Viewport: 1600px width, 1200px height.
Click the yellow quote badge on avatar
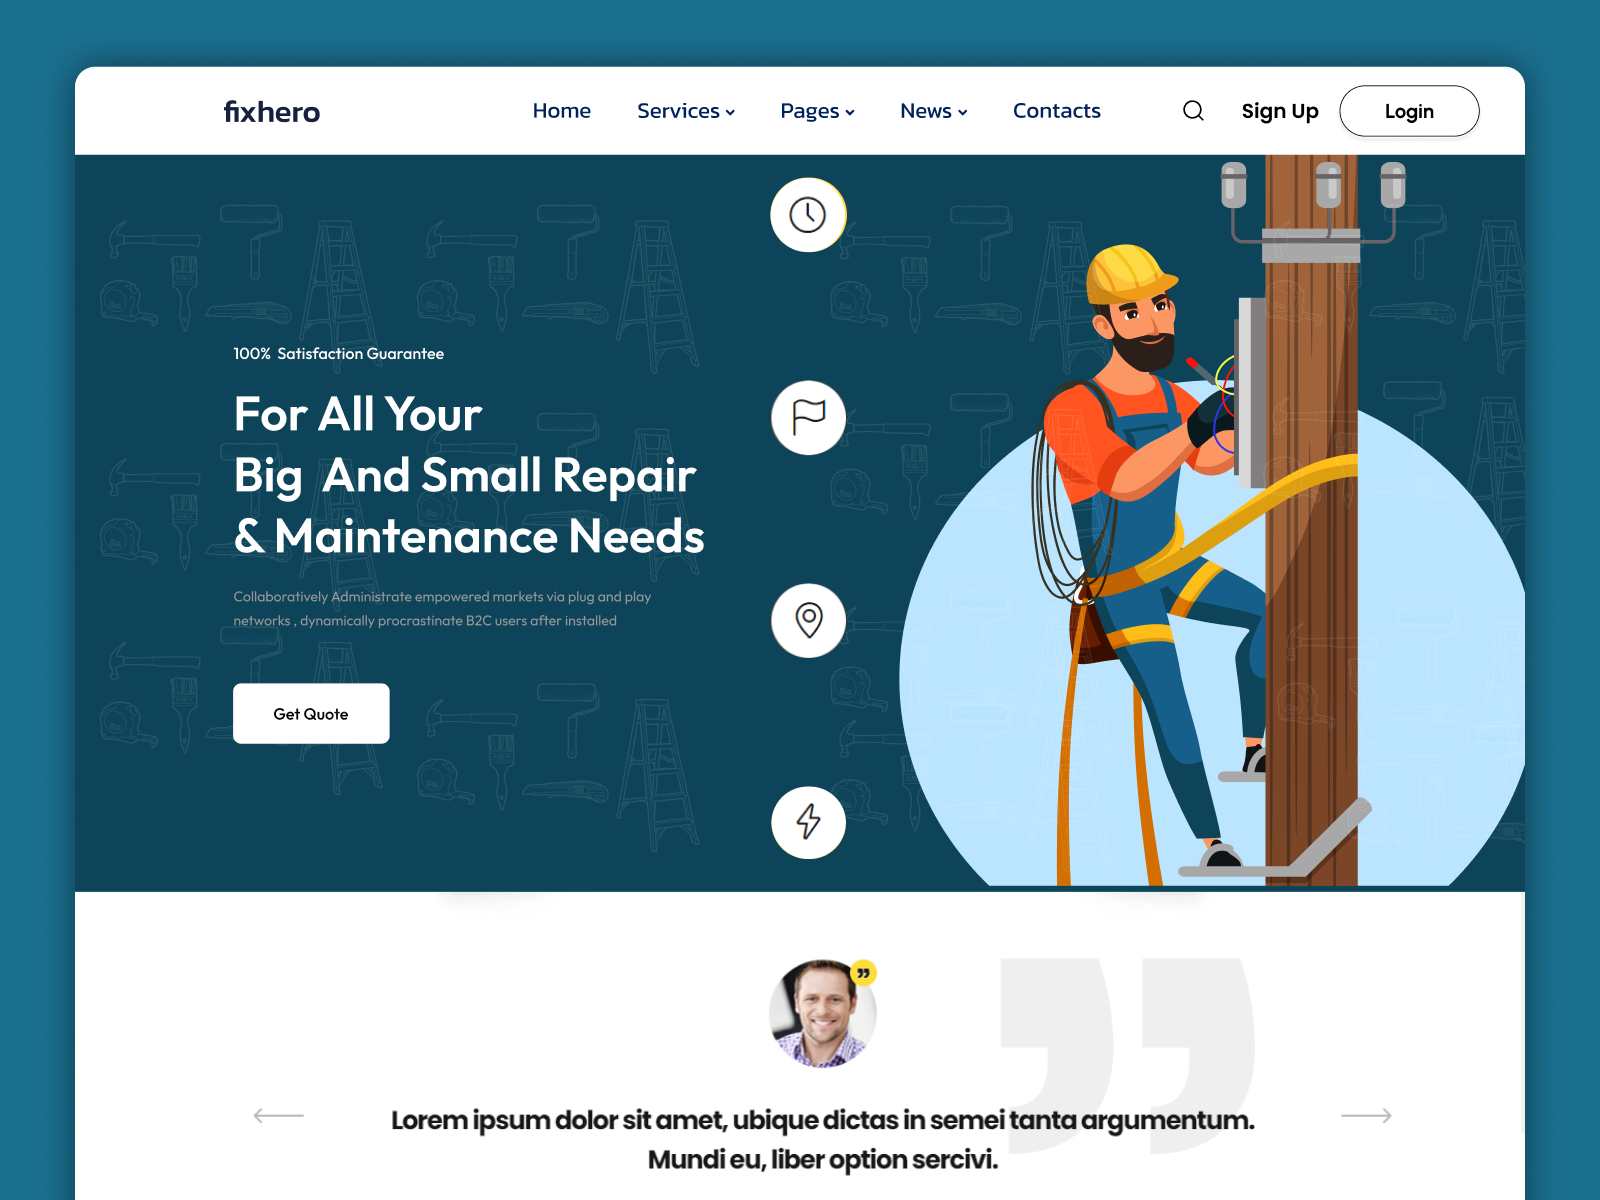coord(863,973)
